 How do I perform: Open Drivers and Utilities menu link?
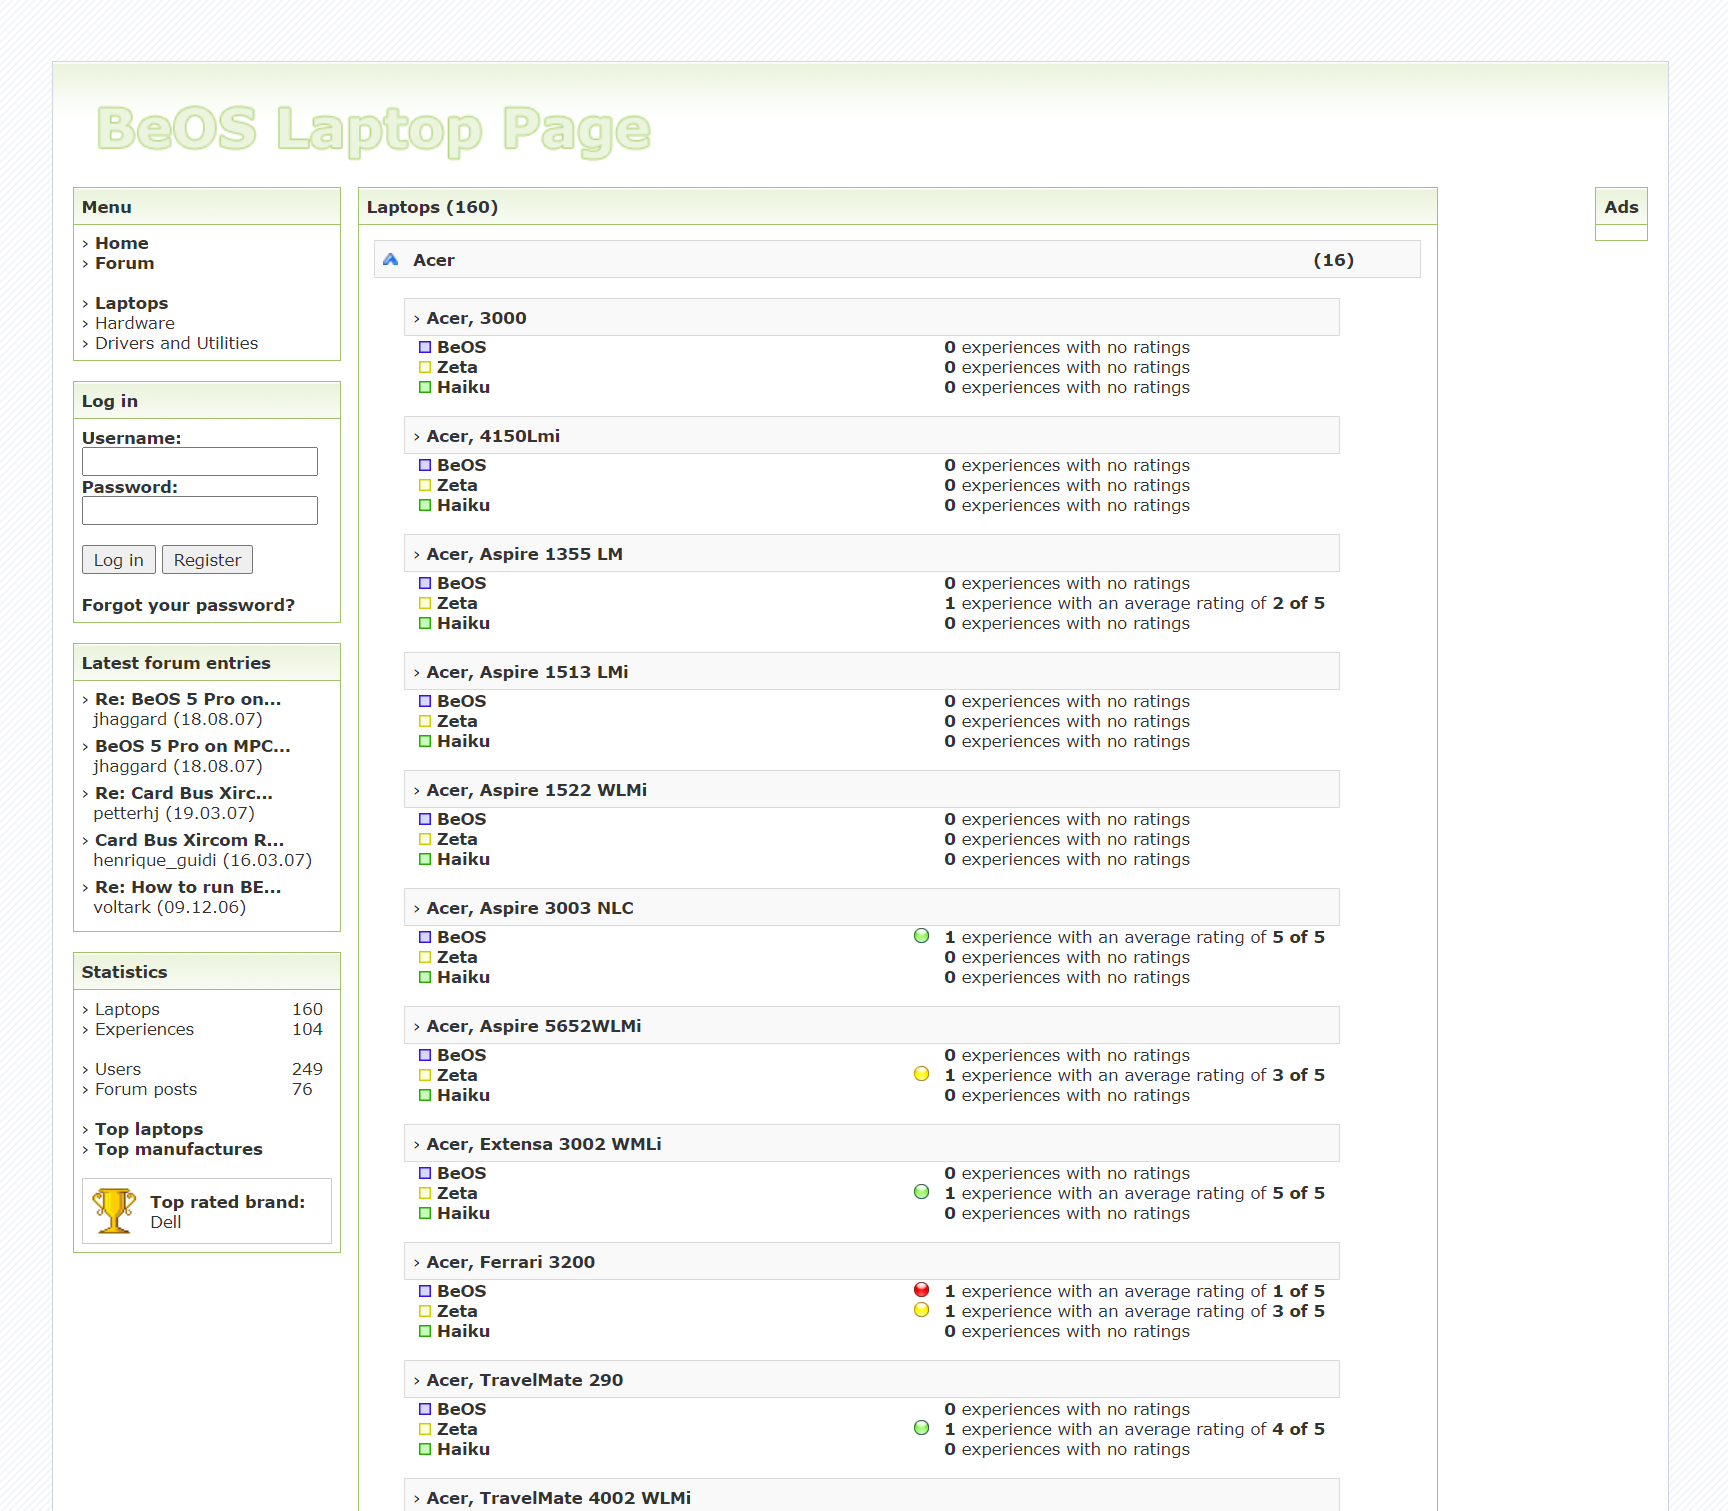pyautogui.click(x=176, y=343)
